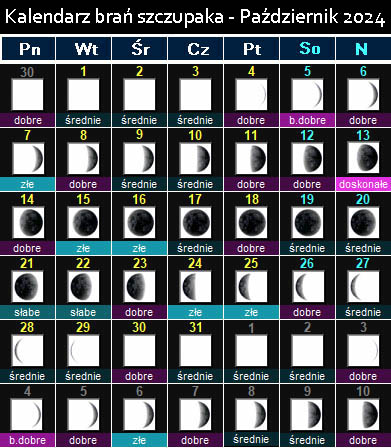Viewport: 391px width, 448px height.
Task: Open the moon phase image for October 20
Action: (x=363, y=222)
